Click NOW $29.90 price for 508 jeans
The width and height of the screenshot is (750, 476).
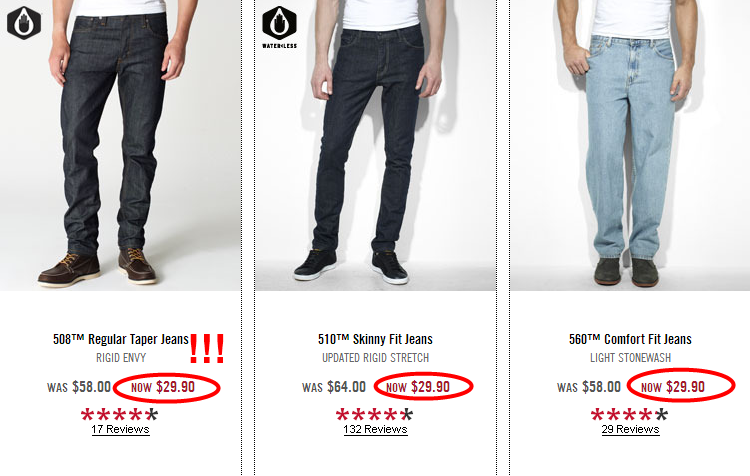(163, 387)
